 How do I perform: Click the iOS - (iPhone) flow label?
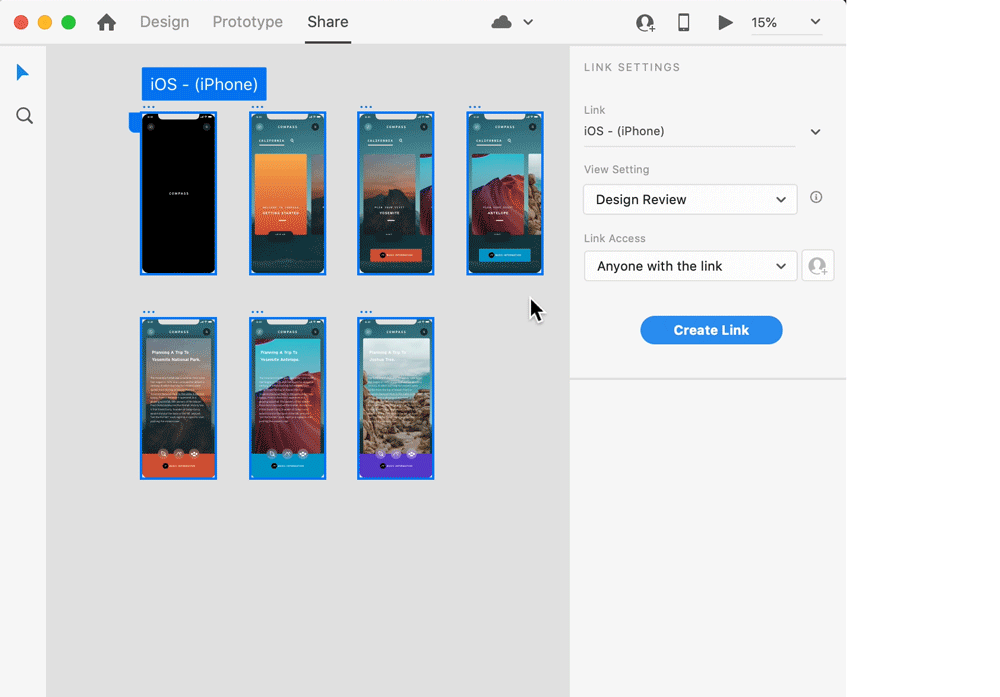coord(204,84)
